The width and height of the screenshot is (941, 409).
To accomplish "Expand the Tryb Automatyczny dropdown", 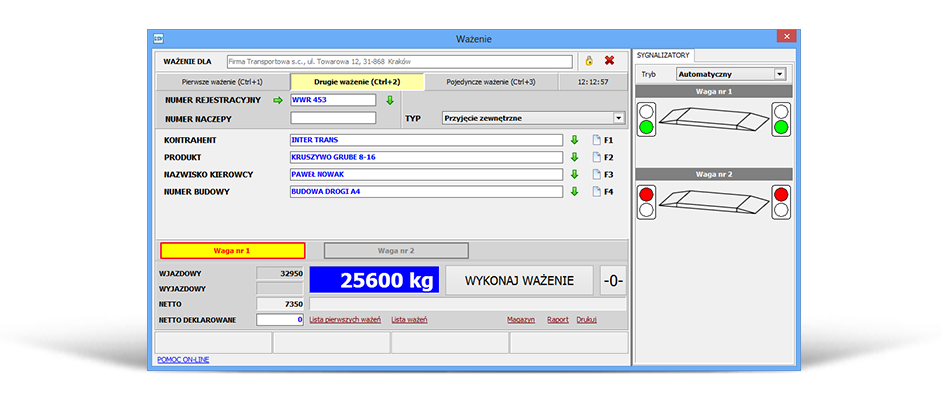I will [780, 74].
